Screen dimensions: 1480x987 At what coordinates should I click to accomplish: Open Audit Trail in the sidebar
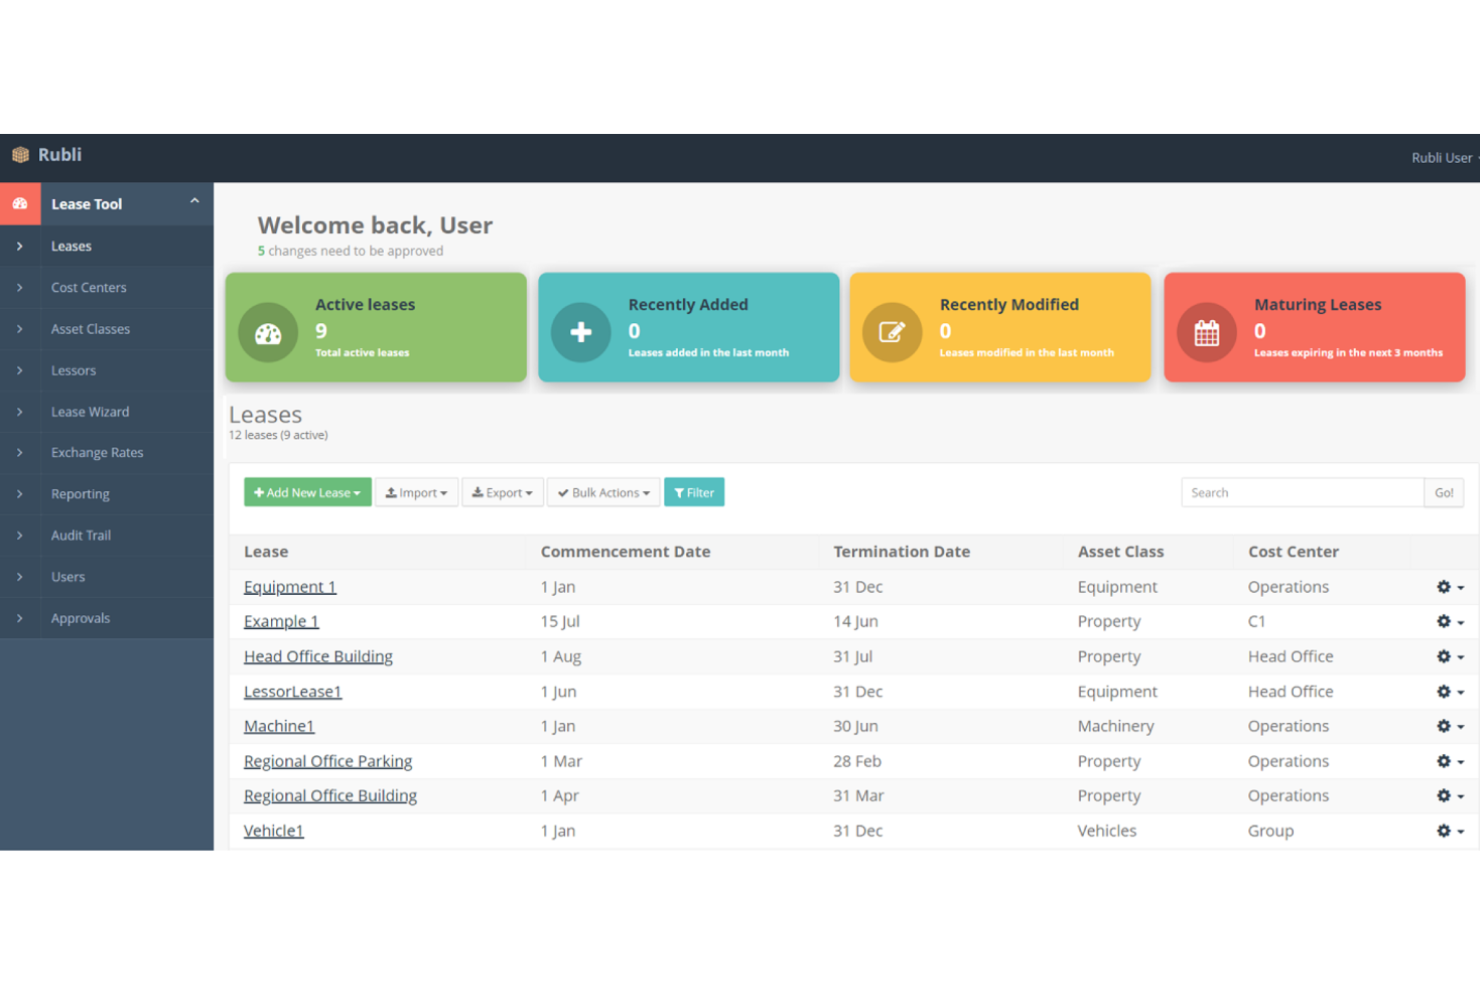[81, 535]
